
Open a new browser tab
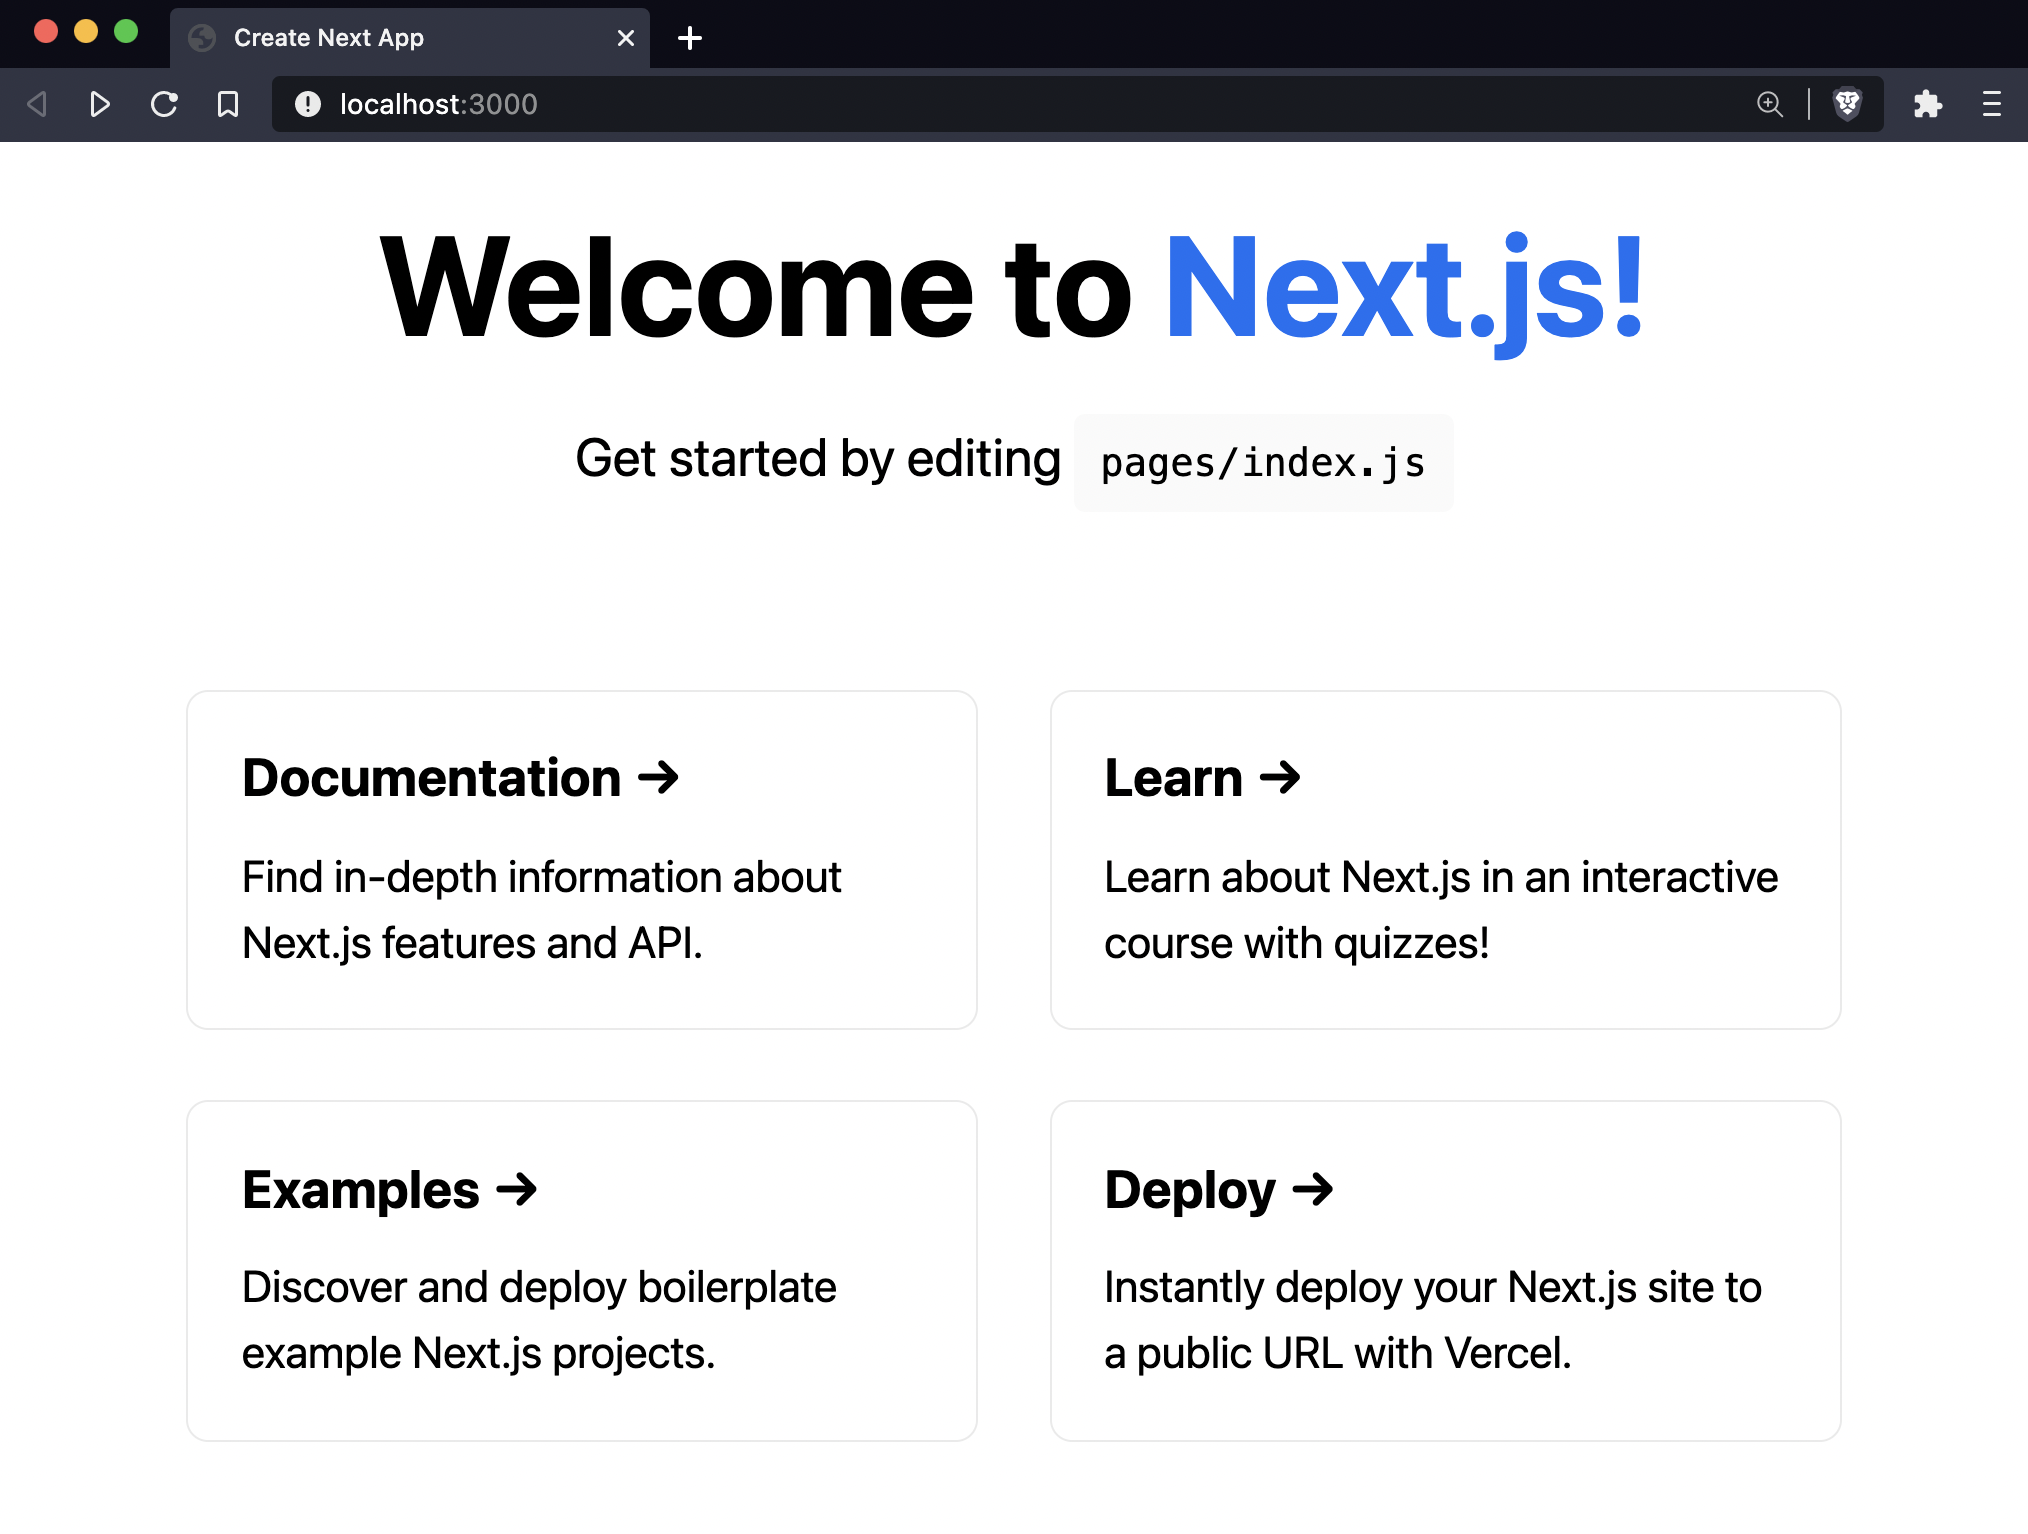click(688, 37)
